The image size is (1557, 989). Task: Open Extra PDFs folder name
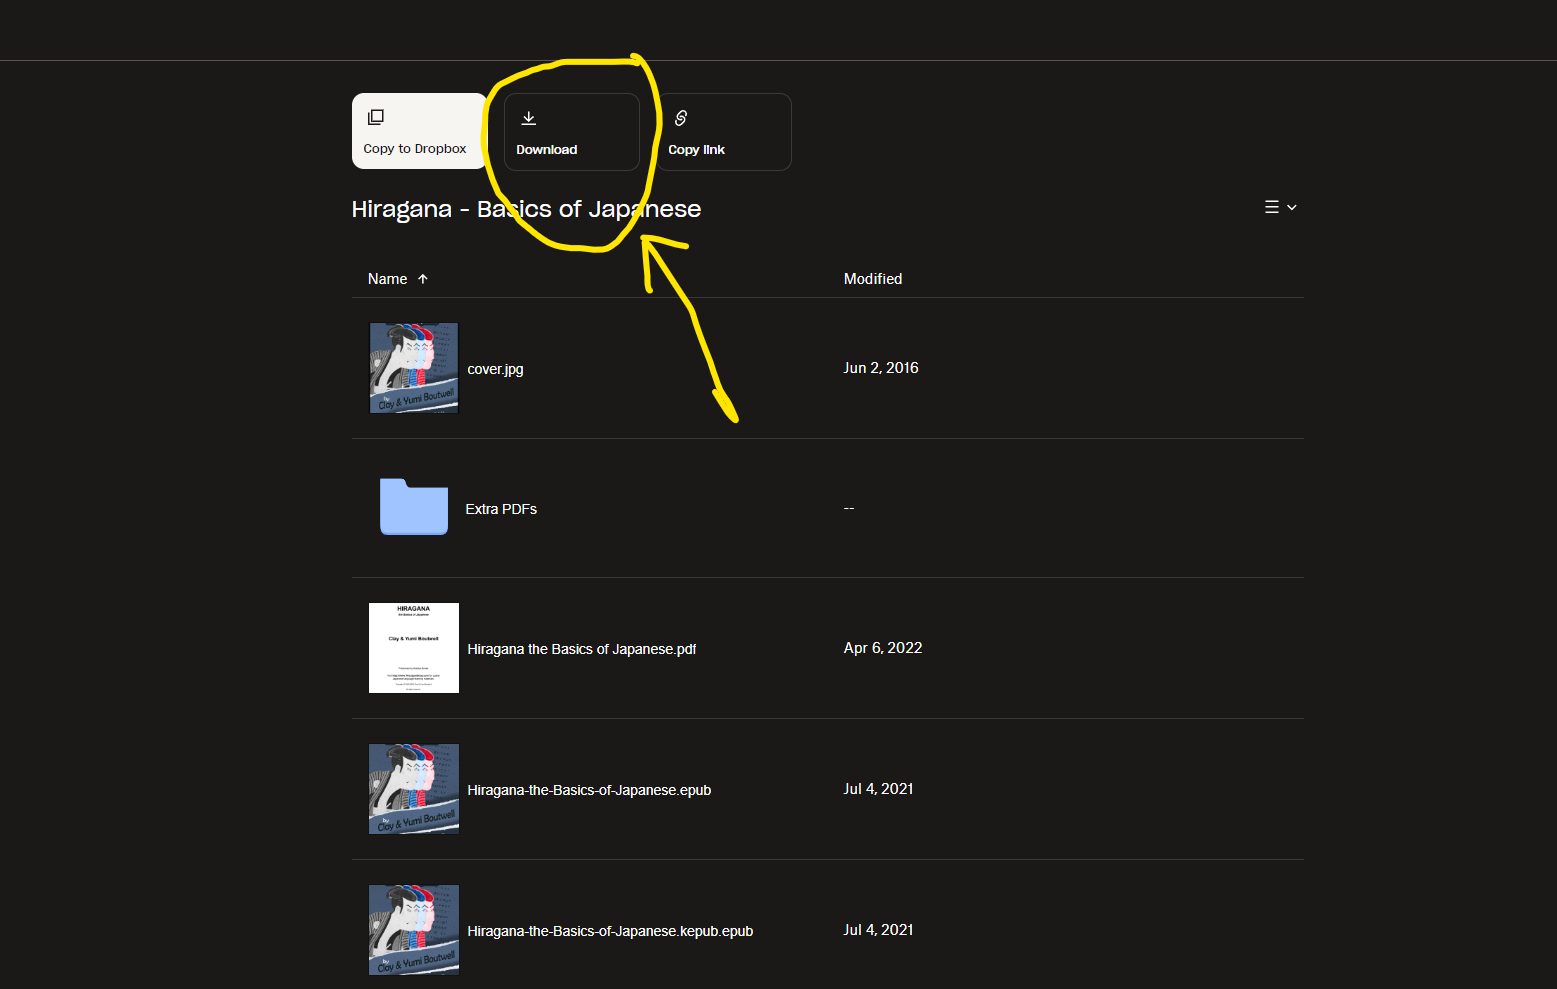click(x=501, y=509)
